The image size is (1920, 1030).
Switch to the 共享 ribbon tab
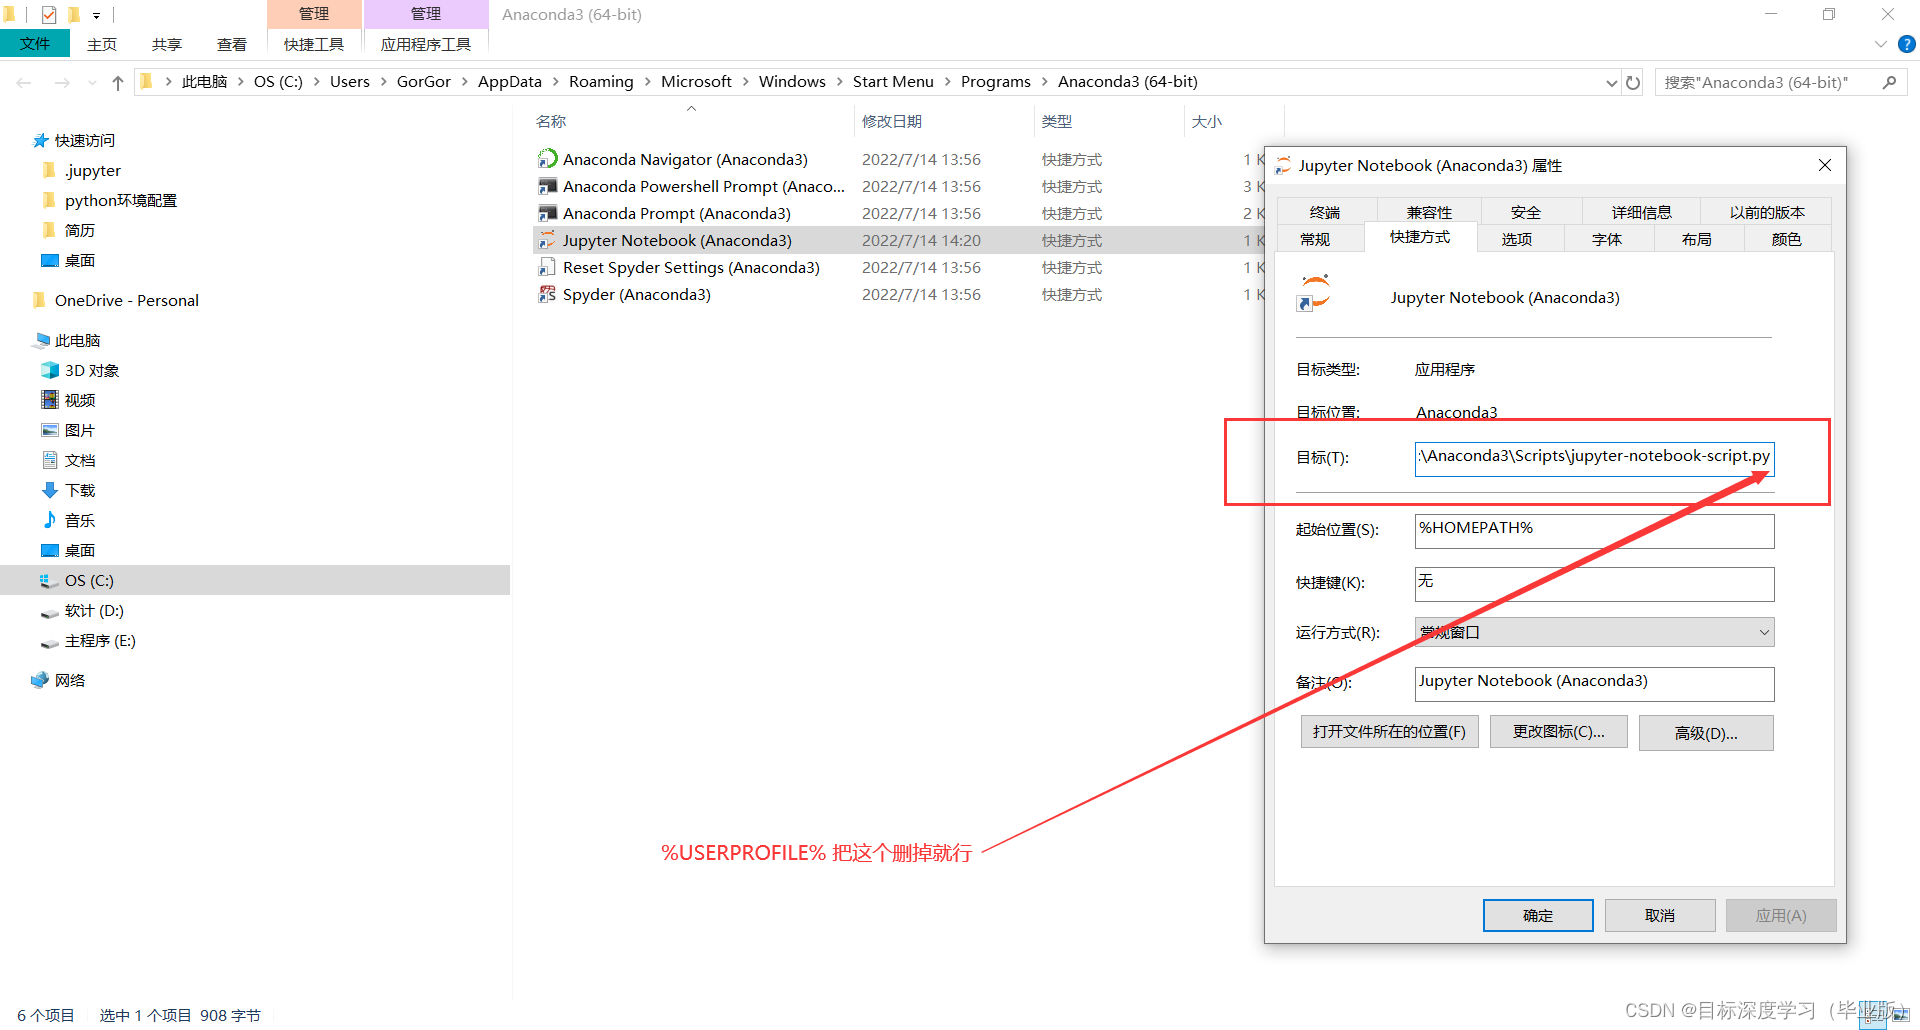coord(167,44)
